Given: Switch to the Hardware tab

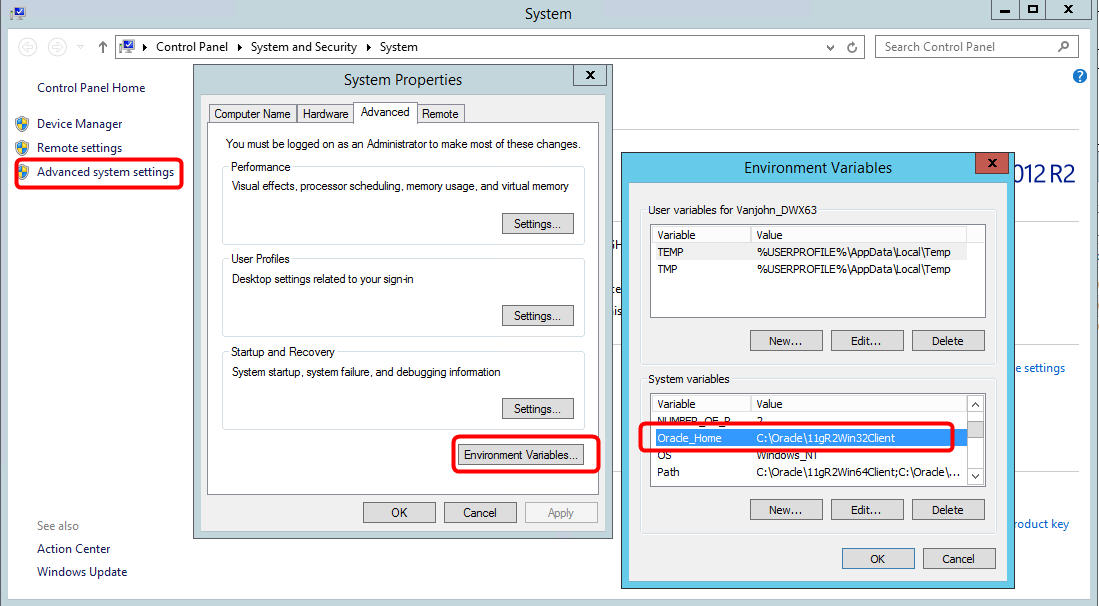Looking at the screenshot, I should click(x=325, y=113).
